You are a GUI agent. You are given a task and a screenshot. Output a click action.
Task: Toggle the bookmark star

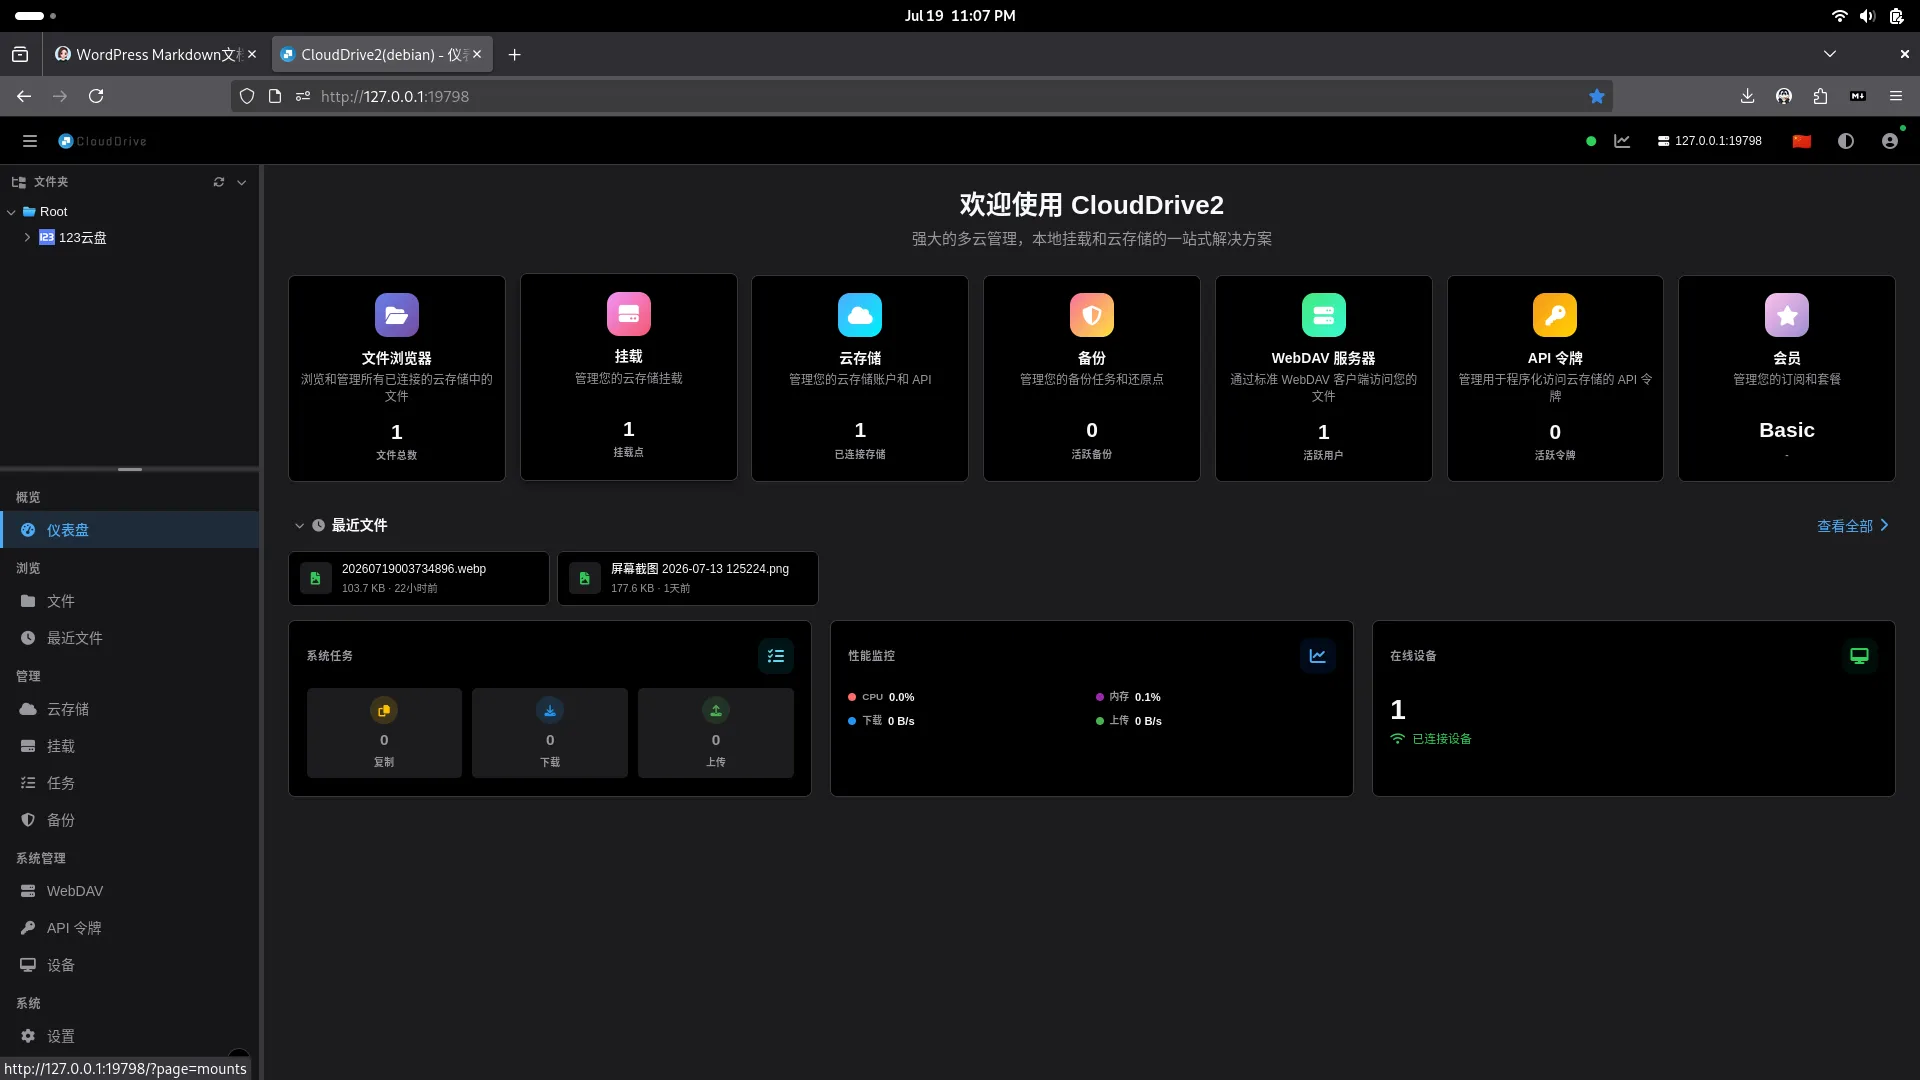pos(1597,96)
